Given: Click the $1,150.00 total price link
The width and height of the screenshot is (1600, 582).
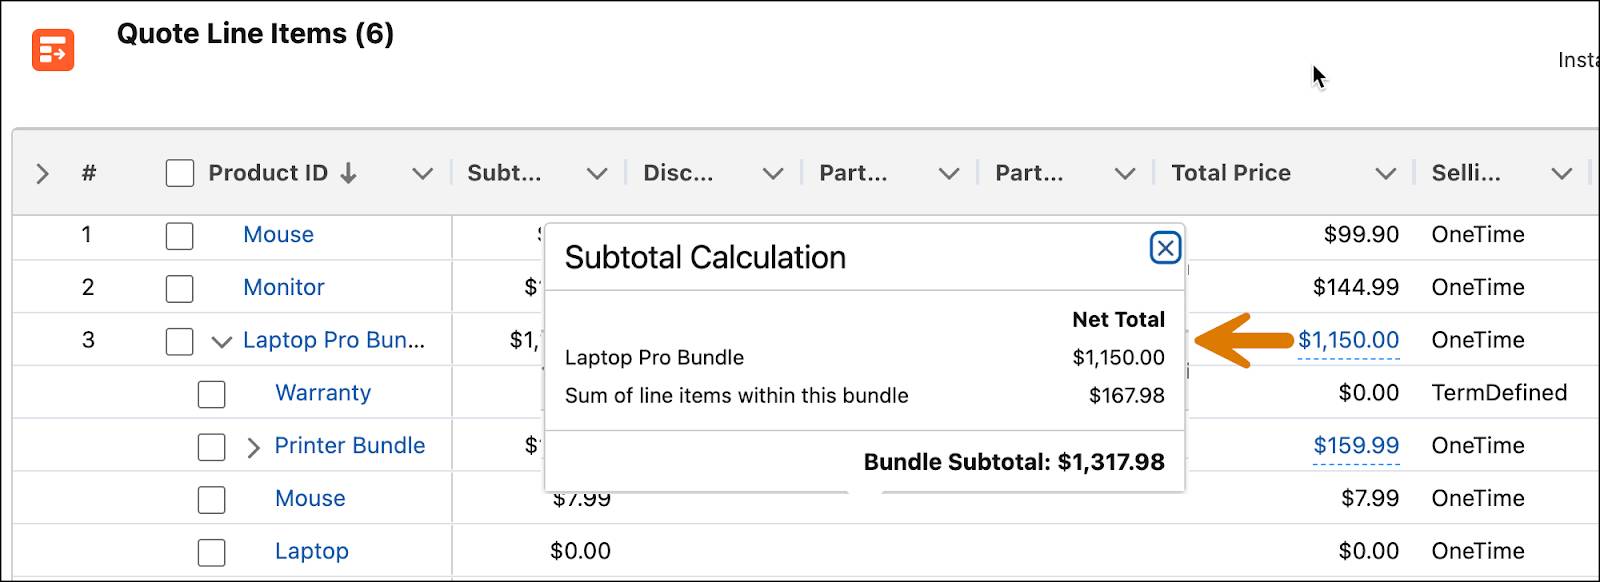Looking at the screenshot, I should [1348, 340].
